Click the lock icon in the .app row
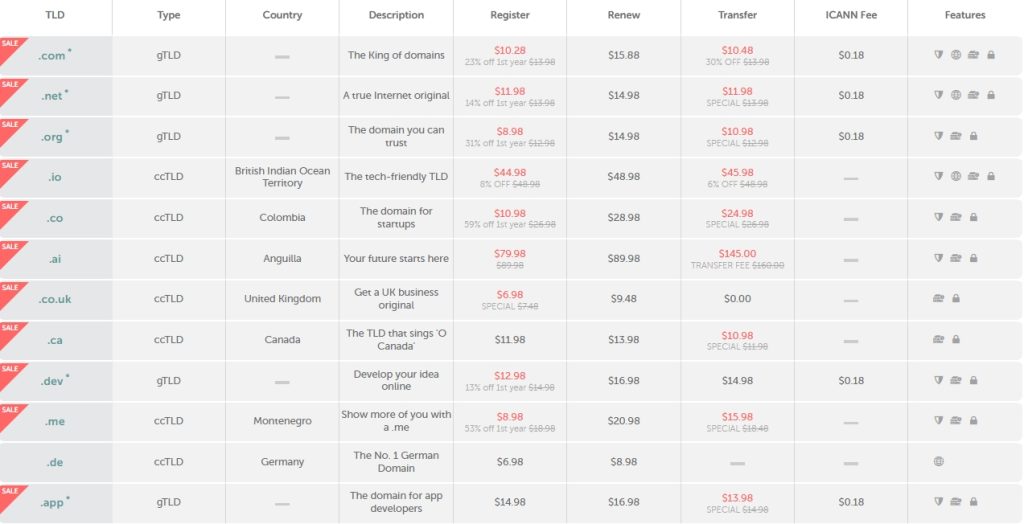The image size is (1024, 524). point(973,502)
